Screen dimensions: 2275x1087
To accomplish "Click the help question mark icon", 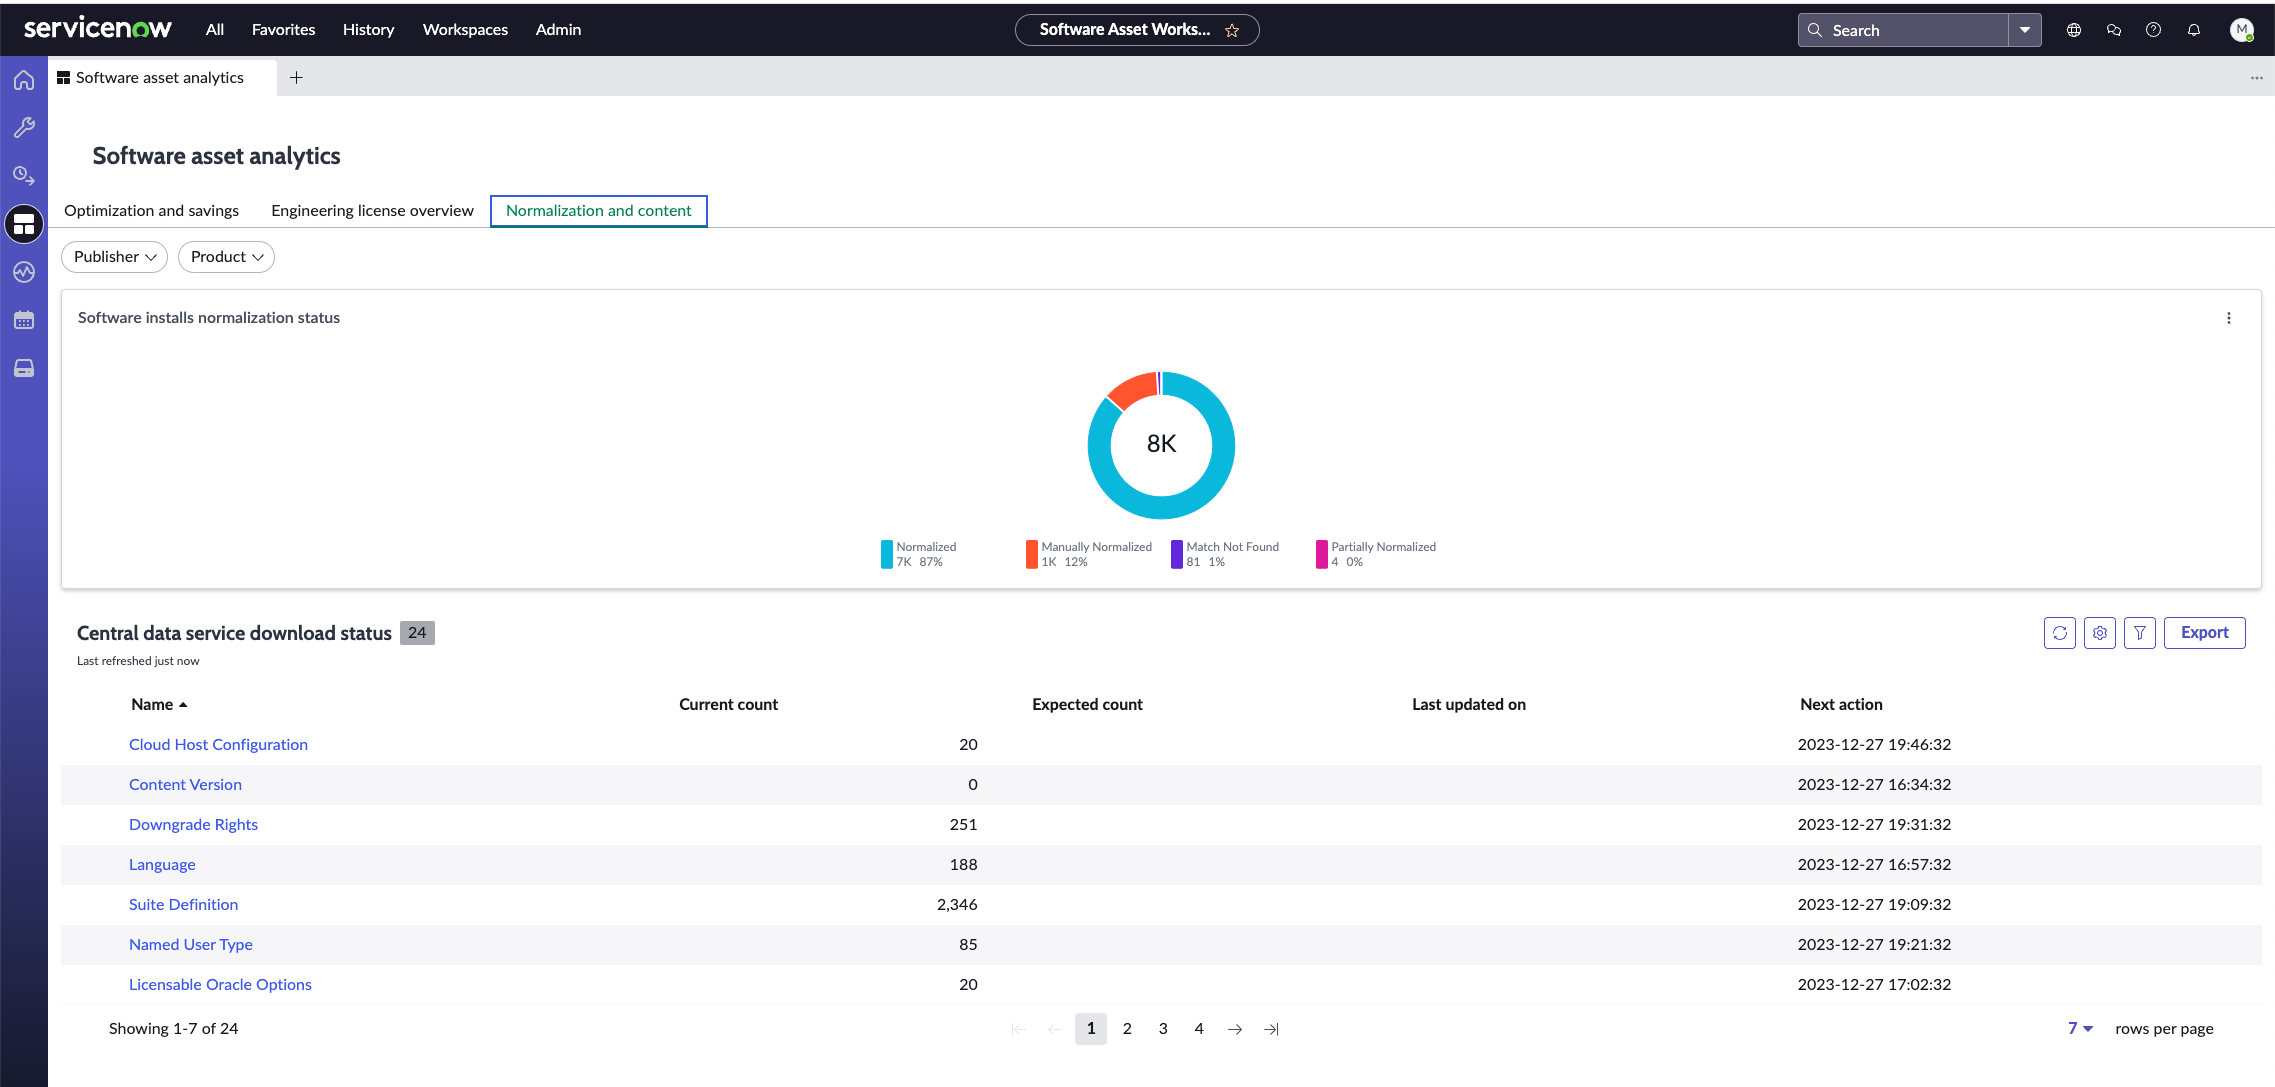I will coord(2153,30).
